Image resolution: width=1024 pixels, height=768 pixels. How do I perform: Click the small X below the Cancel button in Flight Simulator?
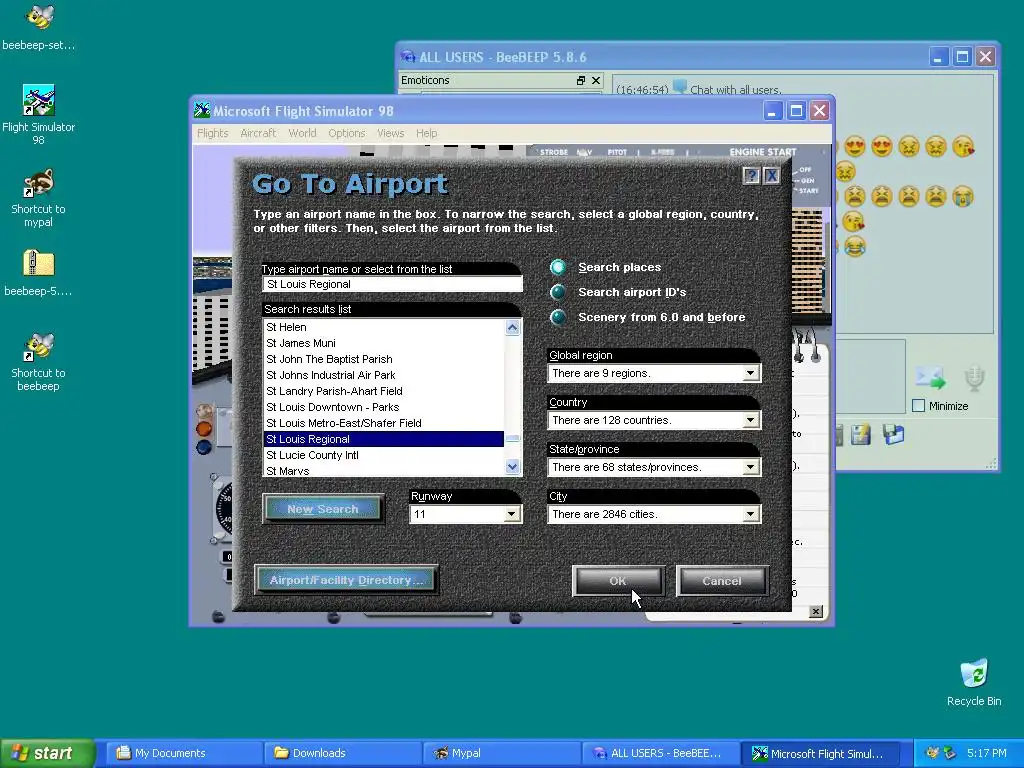pos(816,611)
